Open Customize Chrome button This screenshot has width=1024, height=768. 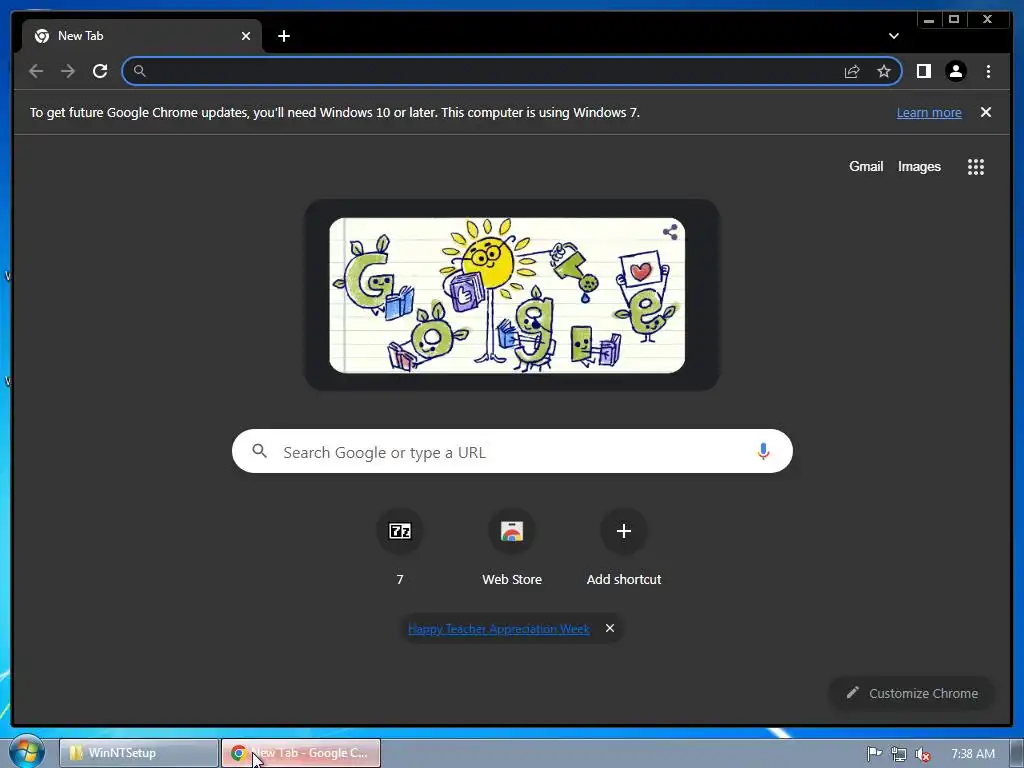912,693
